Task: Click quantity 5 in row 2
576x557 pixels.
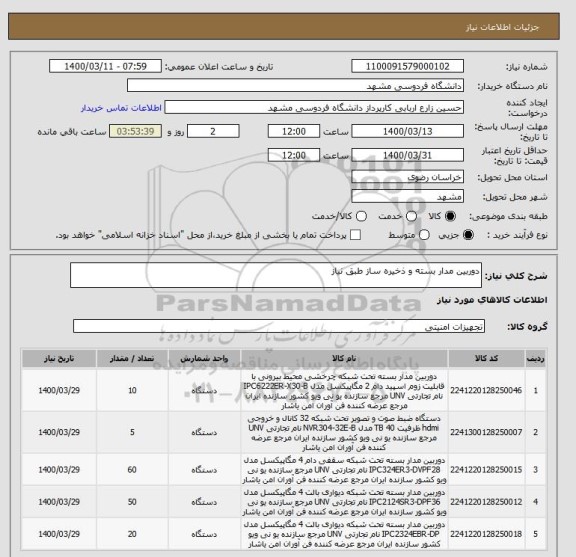Action: click(x=132, y=432)
